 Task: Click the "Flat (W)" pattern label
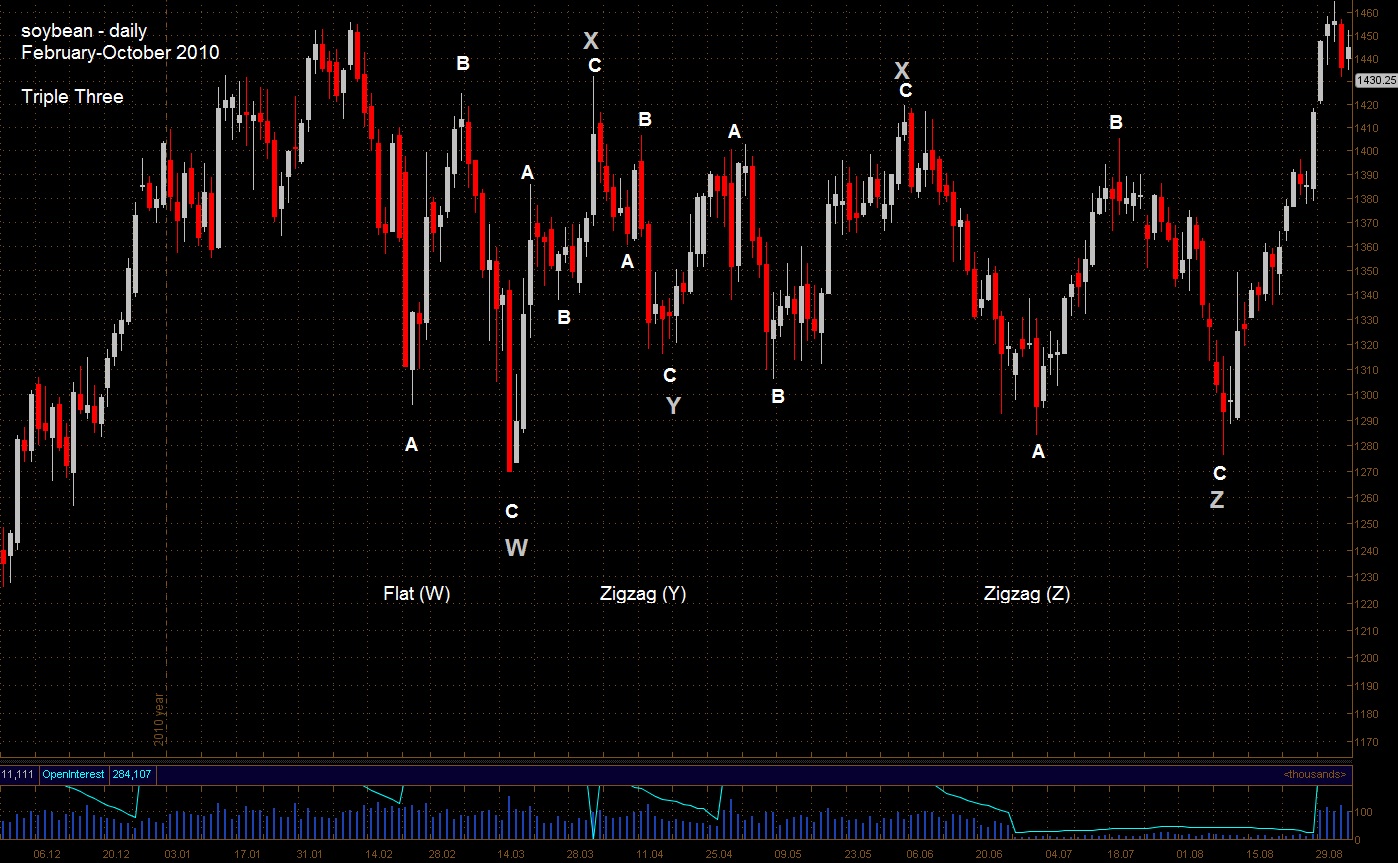tap(418, 593)
